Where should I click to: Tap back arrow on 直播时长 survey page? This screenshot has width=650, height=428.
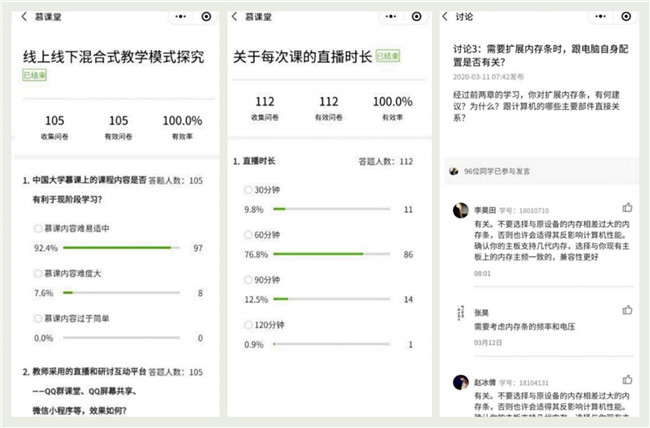[x=234, y=16]
